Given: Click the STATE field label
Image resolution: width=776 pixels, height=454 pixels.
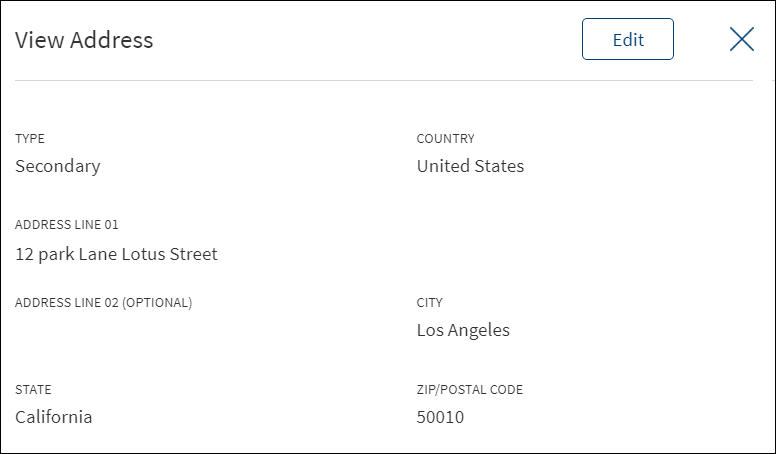Looking at the screenshot, I should point(33,390).
